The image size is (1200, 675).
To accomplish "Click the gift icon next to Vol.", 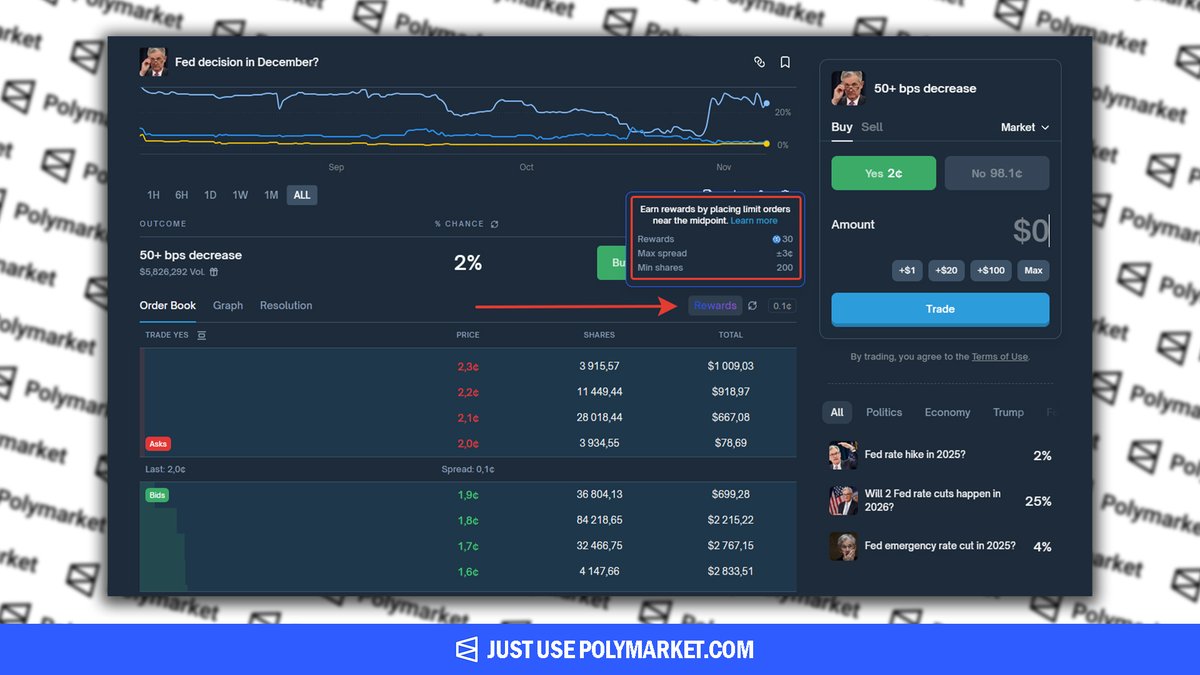I will [x=213, y=272].
